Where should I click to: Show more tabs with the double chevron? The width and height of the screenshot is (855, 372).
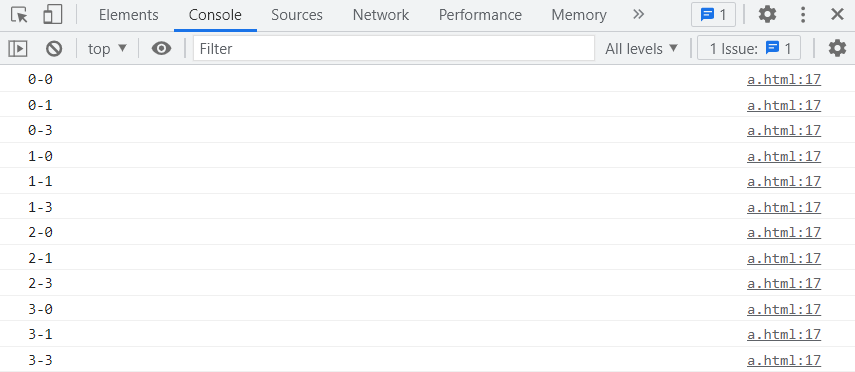(x=639, y=15)
